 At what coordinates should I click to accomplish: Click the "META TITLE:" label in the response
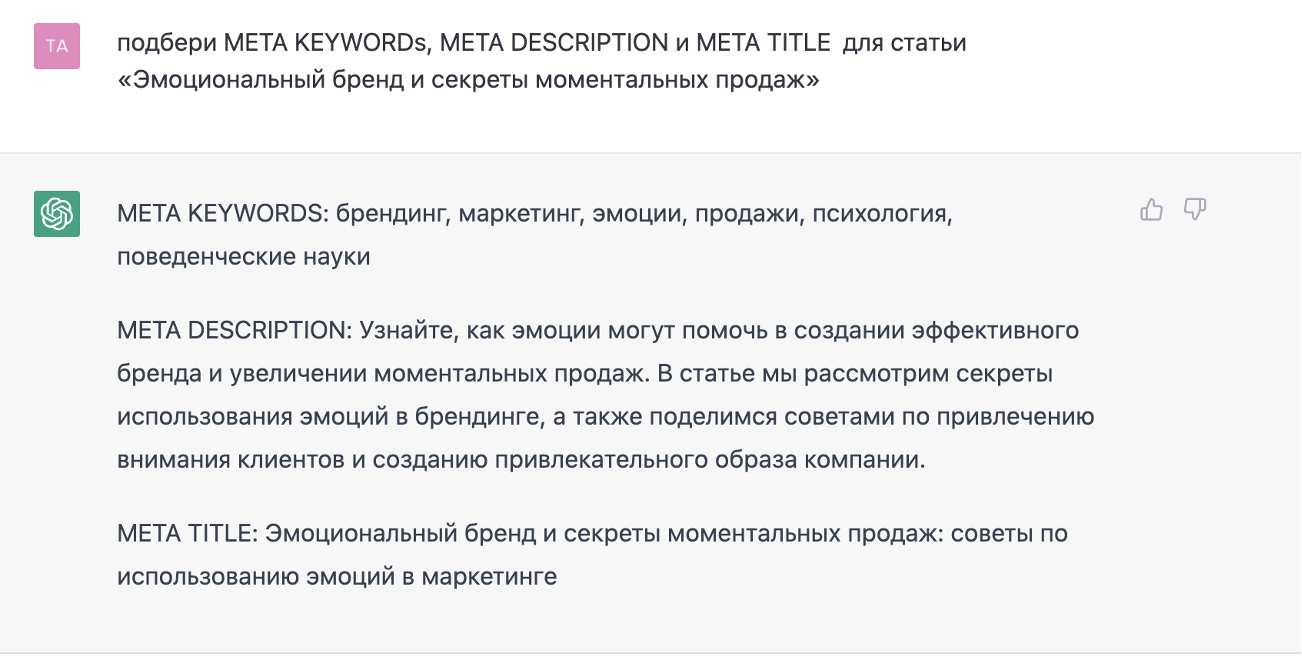pos(188,534)
